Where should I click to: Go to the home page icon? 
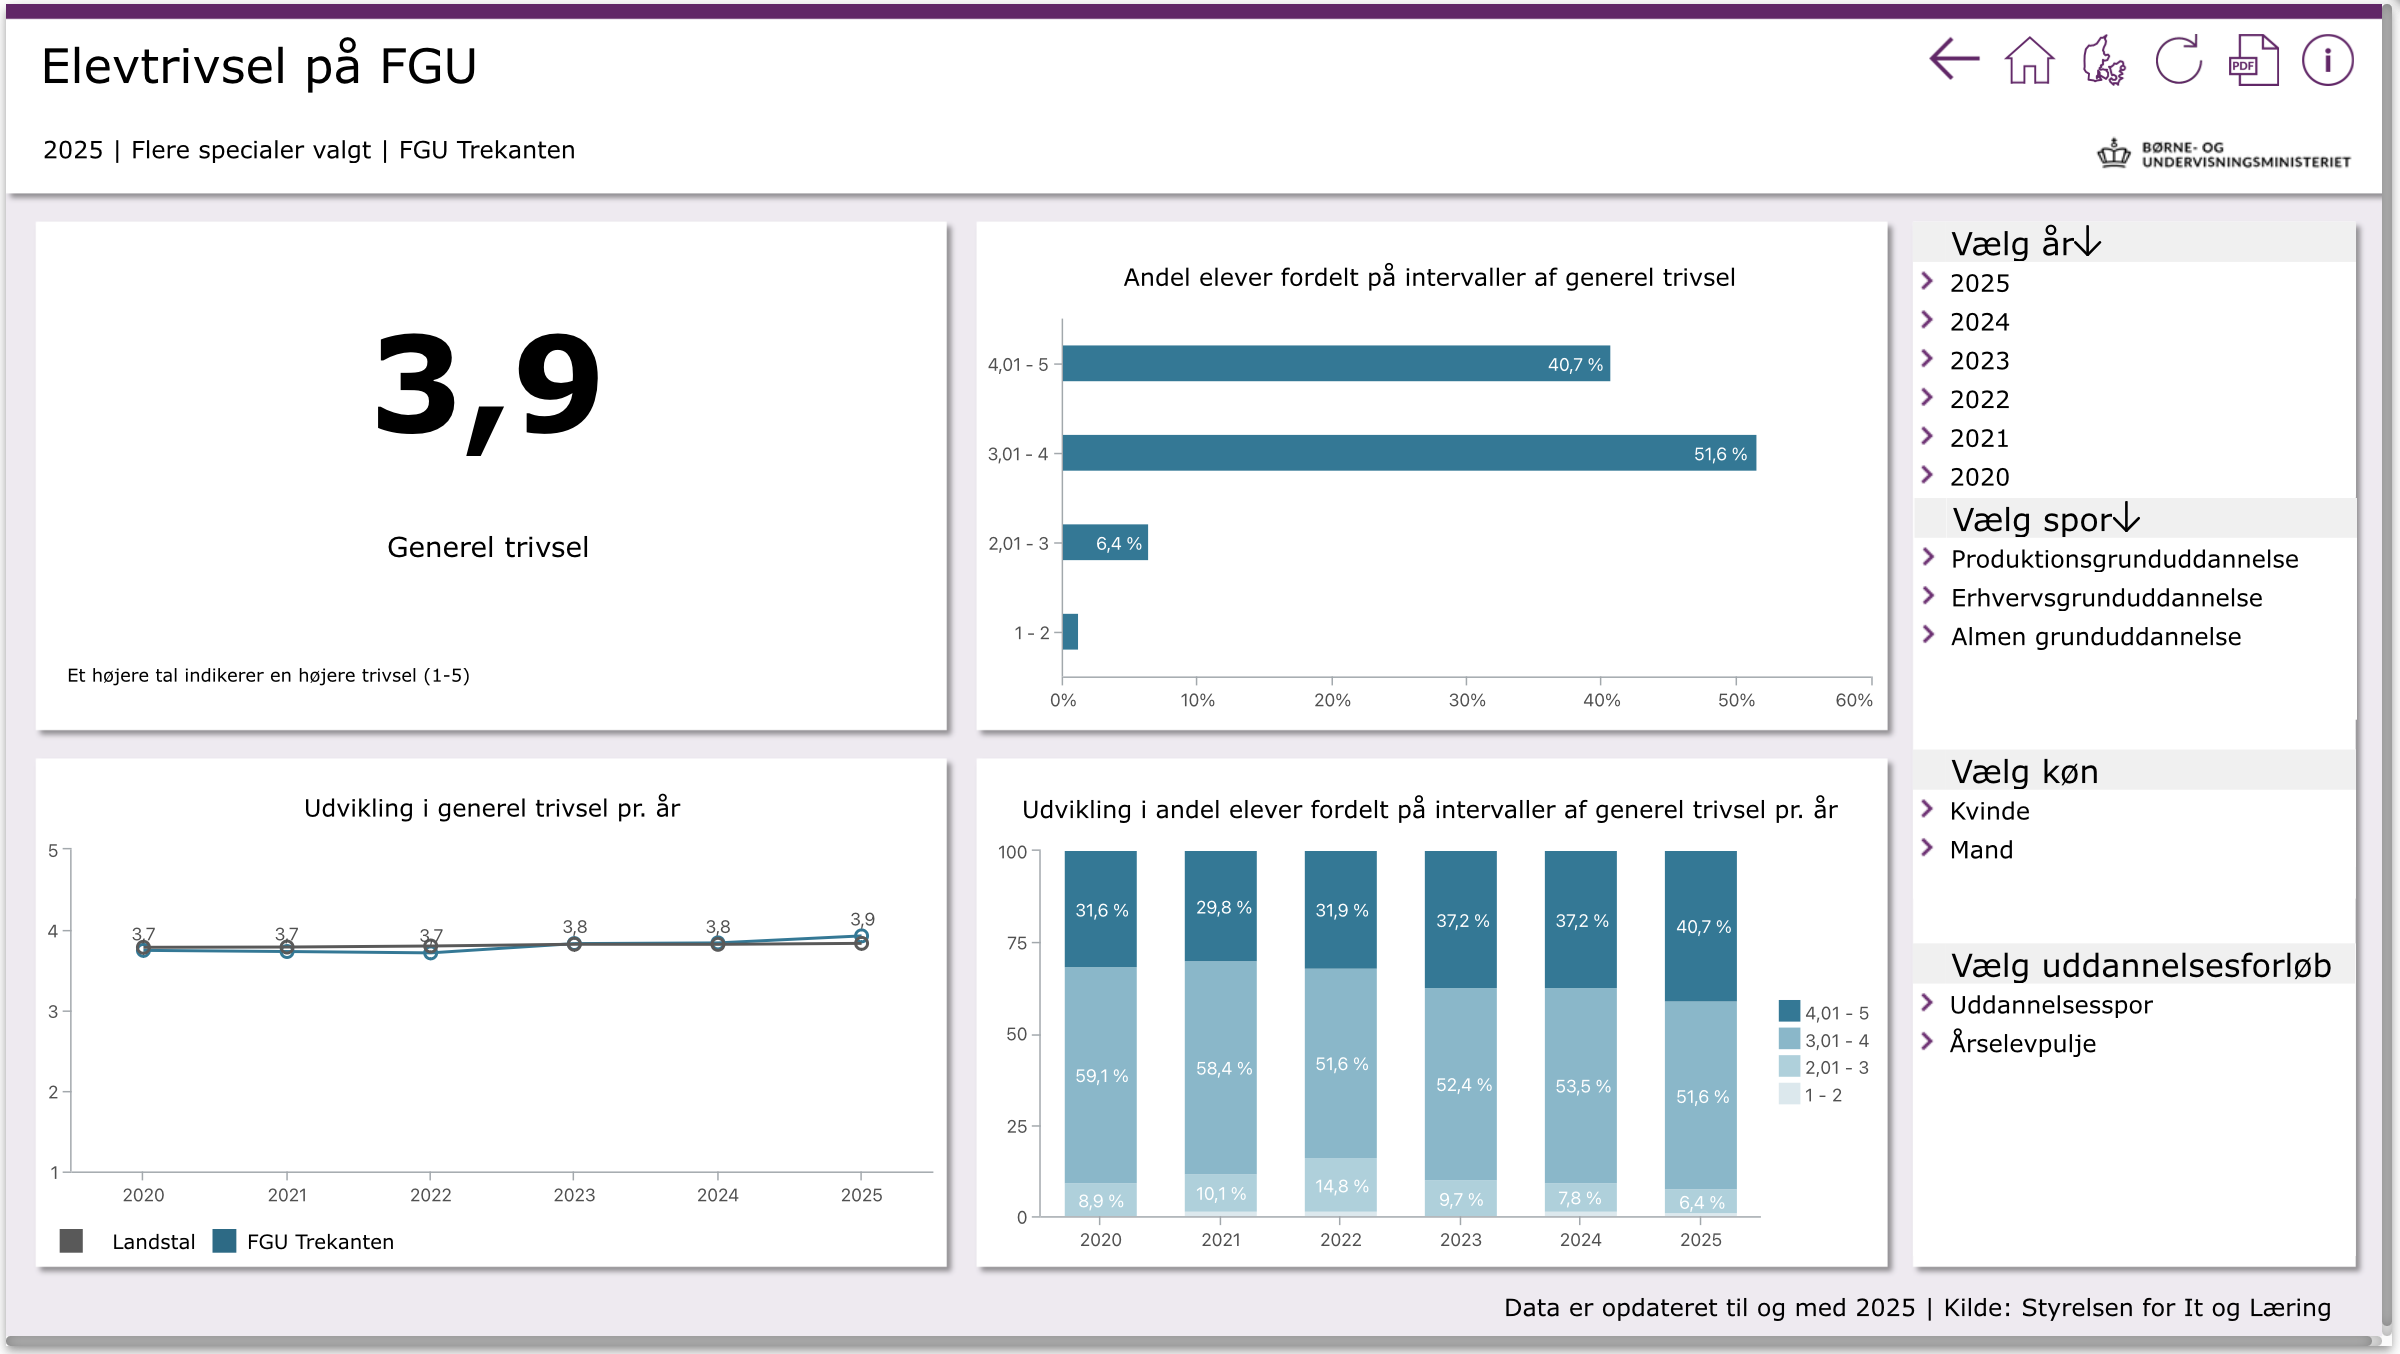coord(2029,61)
